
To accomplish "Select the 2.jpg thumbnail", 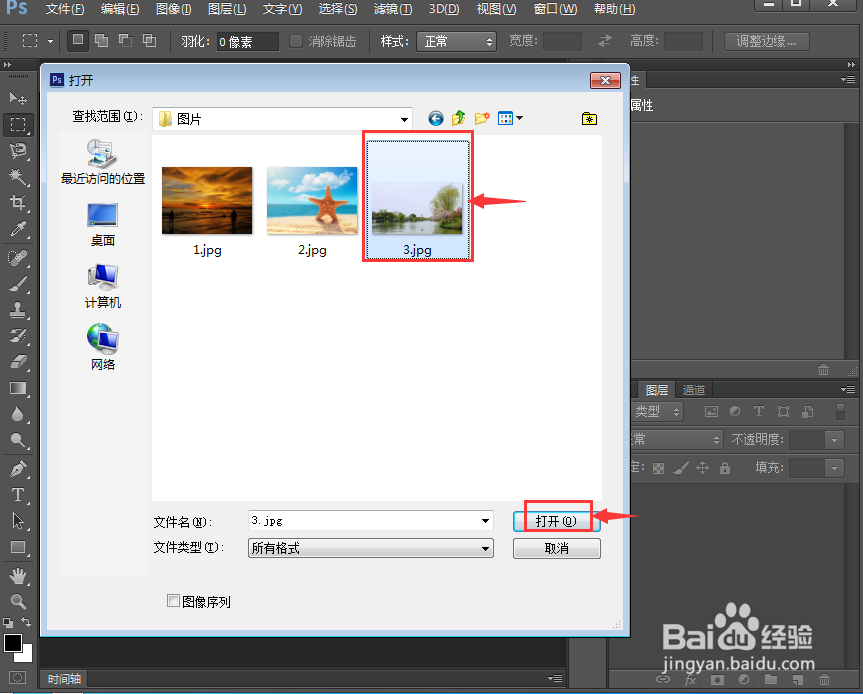I will [x=311, y=199].
